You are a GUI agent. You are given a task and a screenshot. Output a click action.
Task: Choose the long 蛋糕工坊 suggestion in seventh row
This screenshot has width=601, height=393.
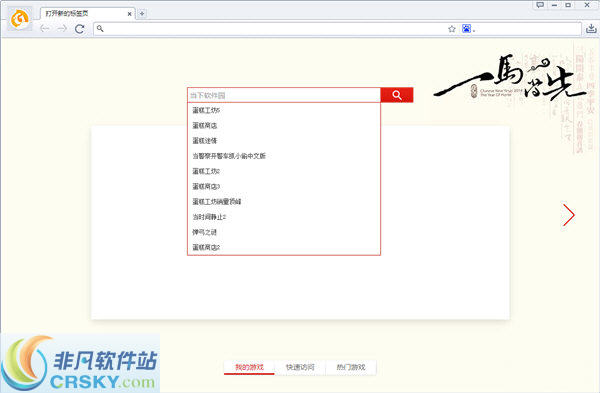(x=284, y=202)
